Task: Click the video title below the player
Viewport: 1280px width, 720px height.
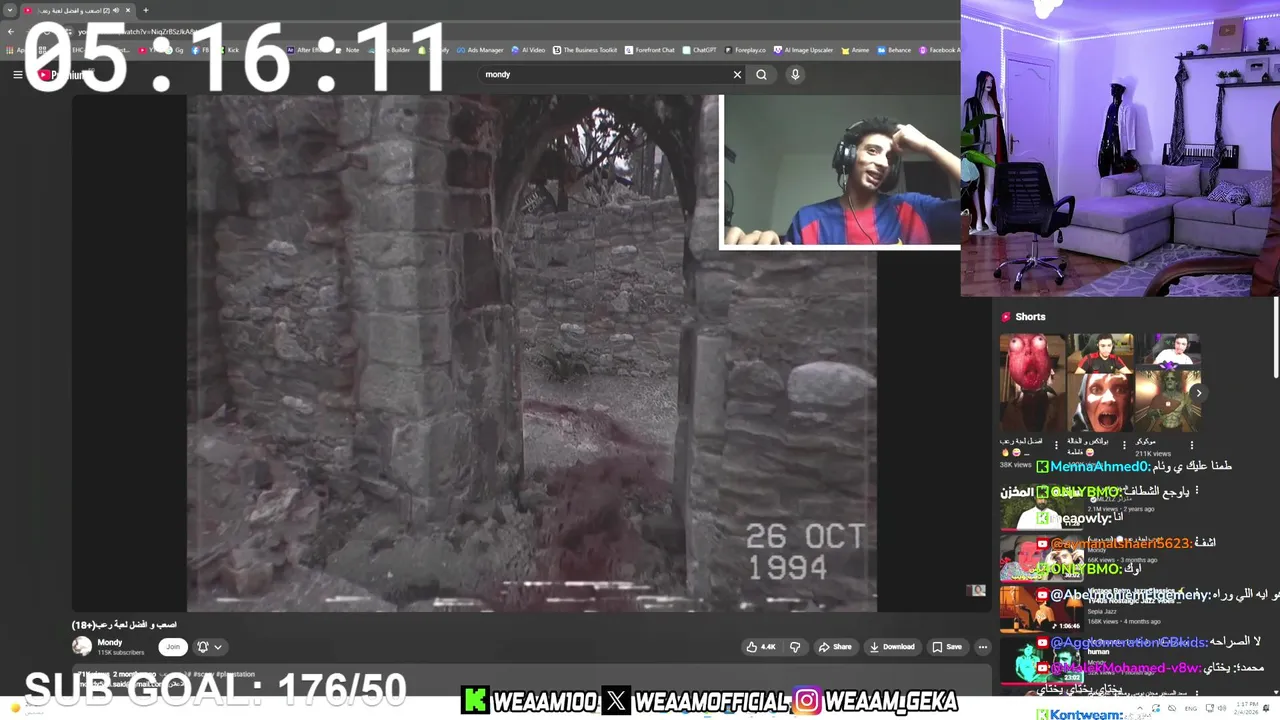Action: click(x=124, y=625)
